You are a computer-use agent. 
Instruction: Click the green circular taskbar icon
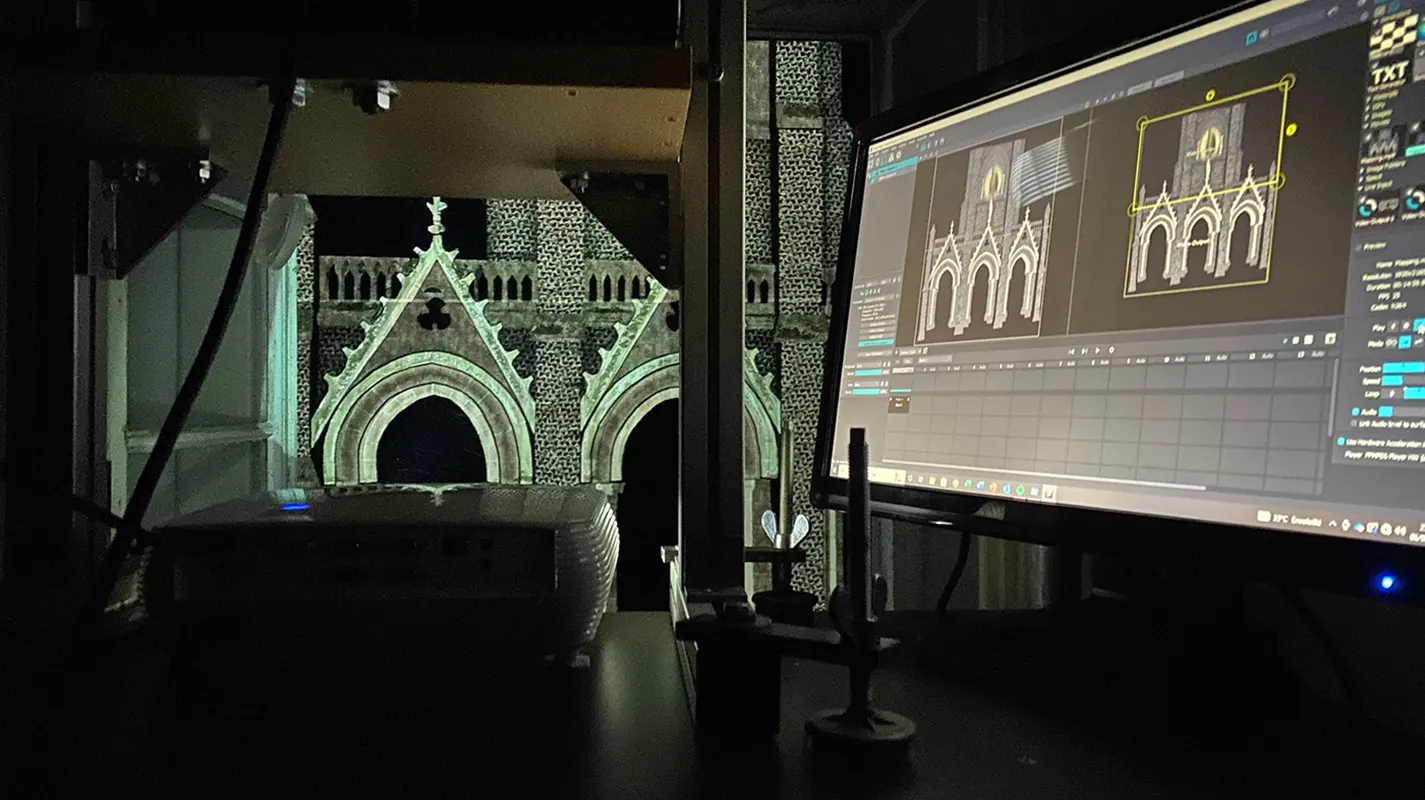(x=1020, y=490)
